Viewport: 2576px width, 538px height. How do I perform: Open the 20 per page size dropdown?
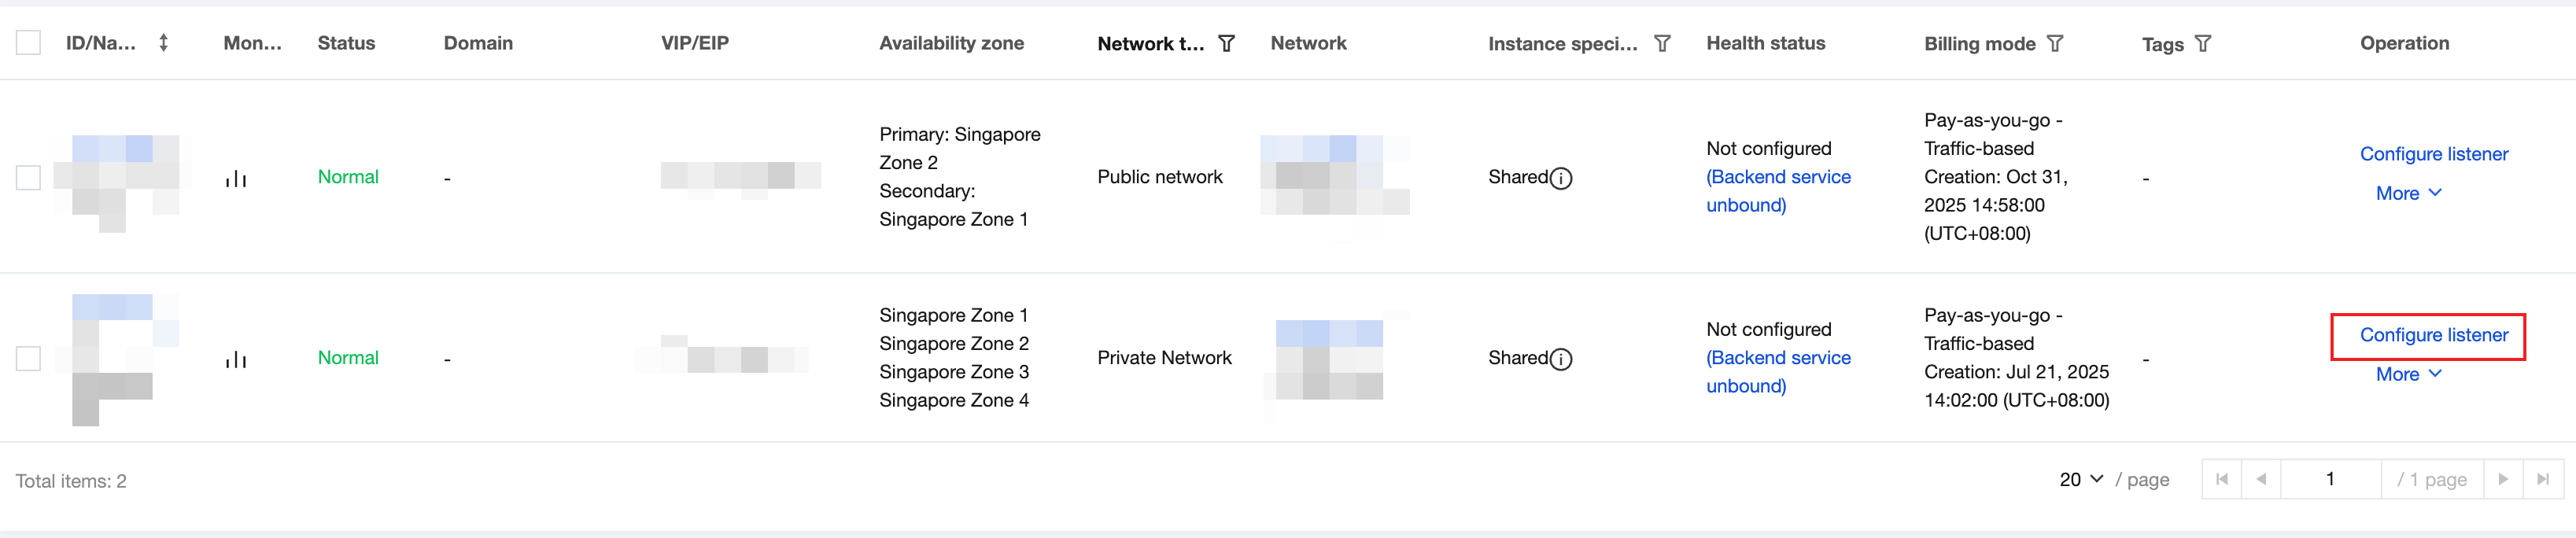coord(2081,480)
